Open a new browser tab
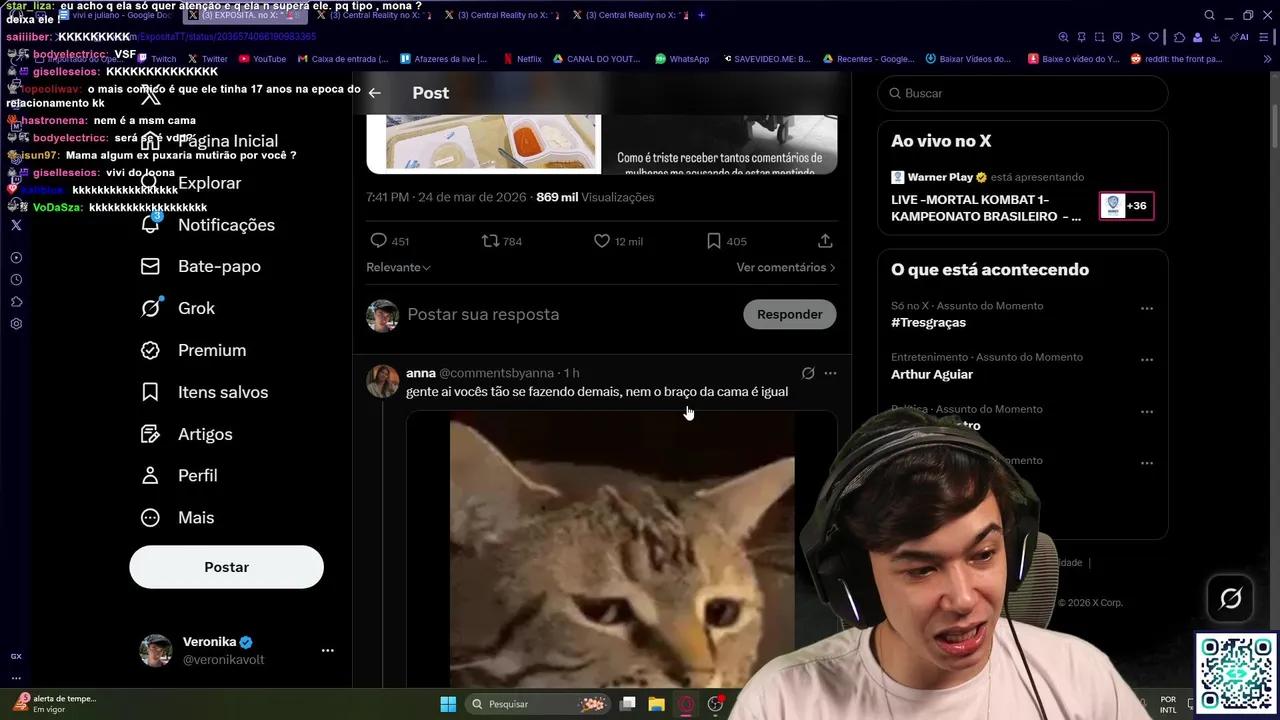1280x720 pixels. tap(701, 15)
